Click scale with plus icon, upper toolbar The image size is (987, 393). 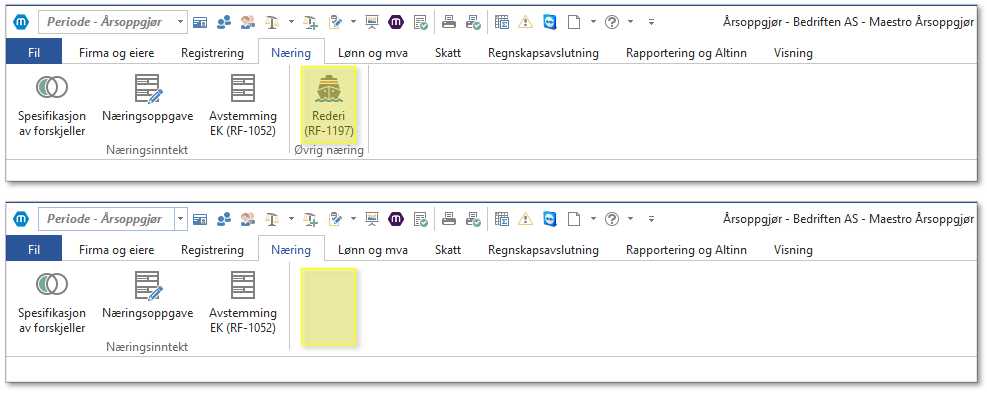tap(310, 23)
